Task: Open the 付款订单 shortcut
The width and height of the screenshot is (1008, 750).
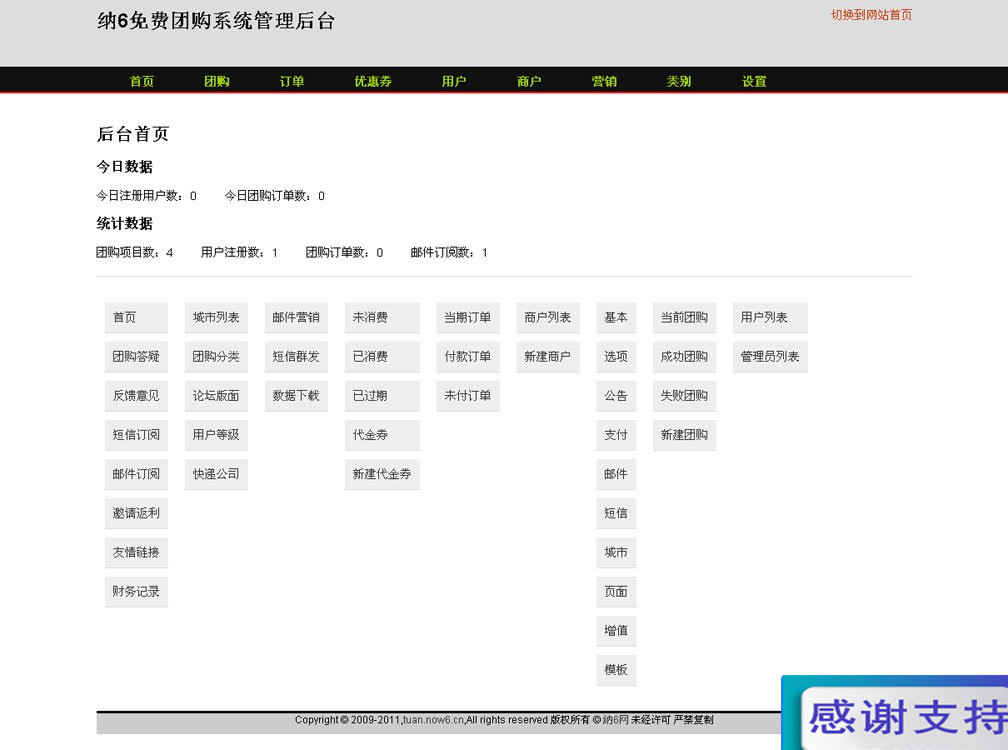Action: pyautogui.click(x=468, y=357)
